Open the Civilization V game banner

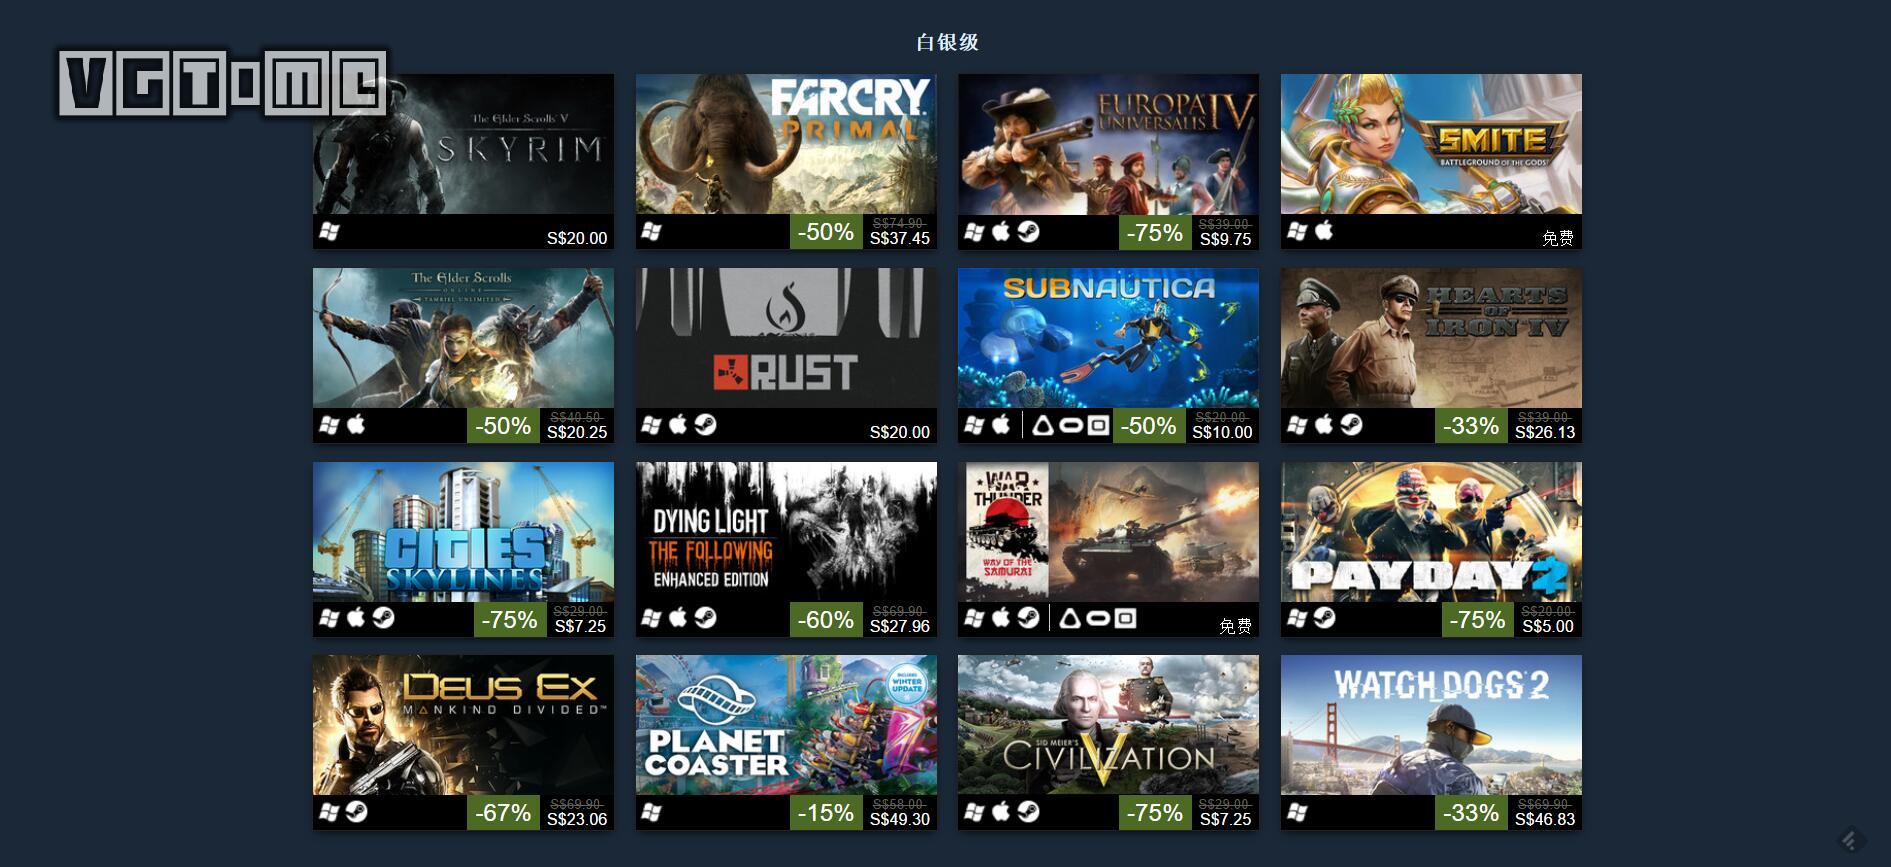[x=1108, y=725]
